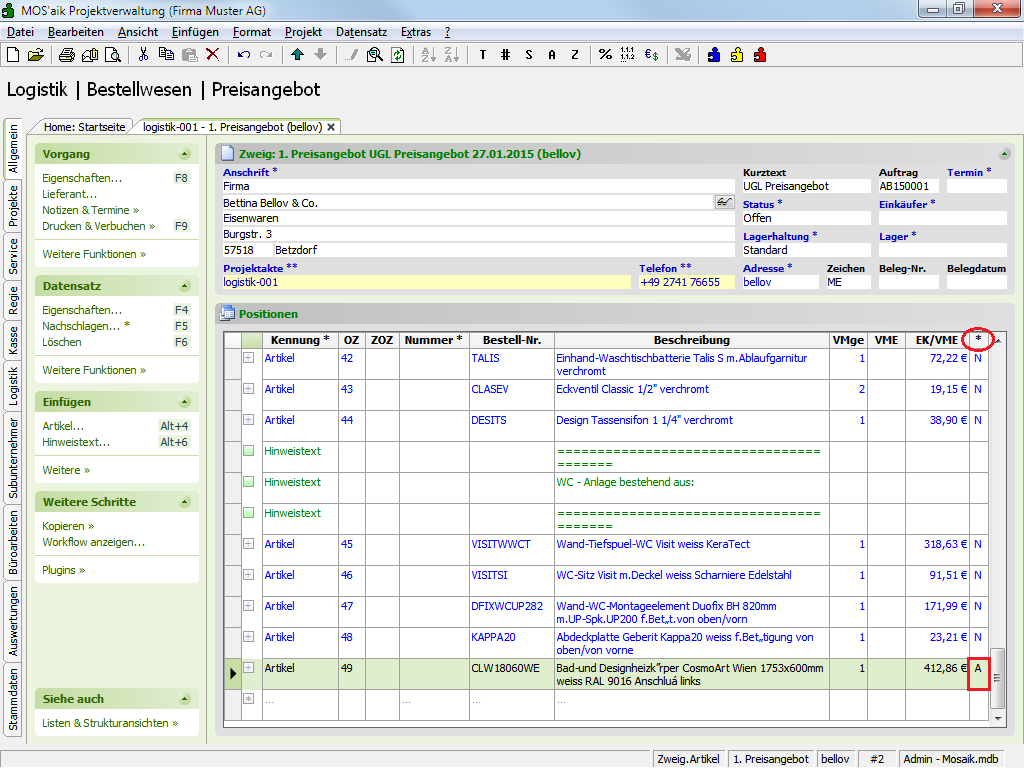
Task: Open the Bearbeiten menu
Action: click(x=76, y=32)
